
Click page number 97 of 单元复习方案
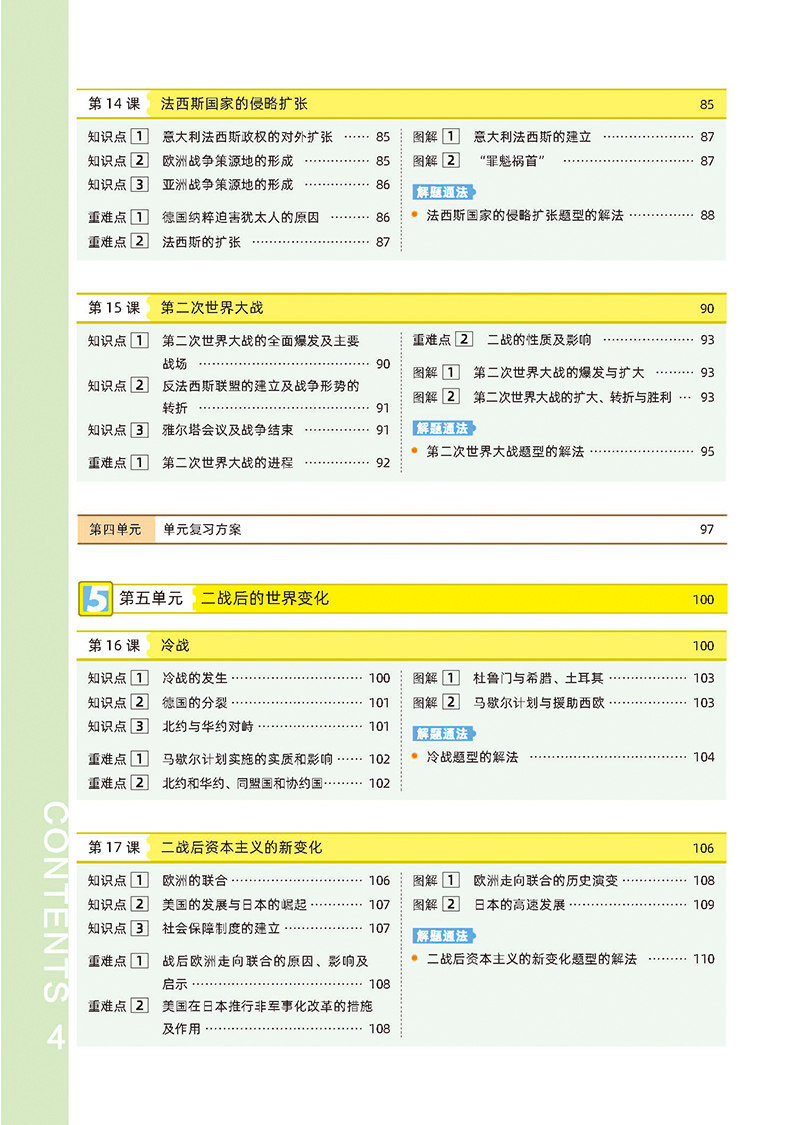707,529
